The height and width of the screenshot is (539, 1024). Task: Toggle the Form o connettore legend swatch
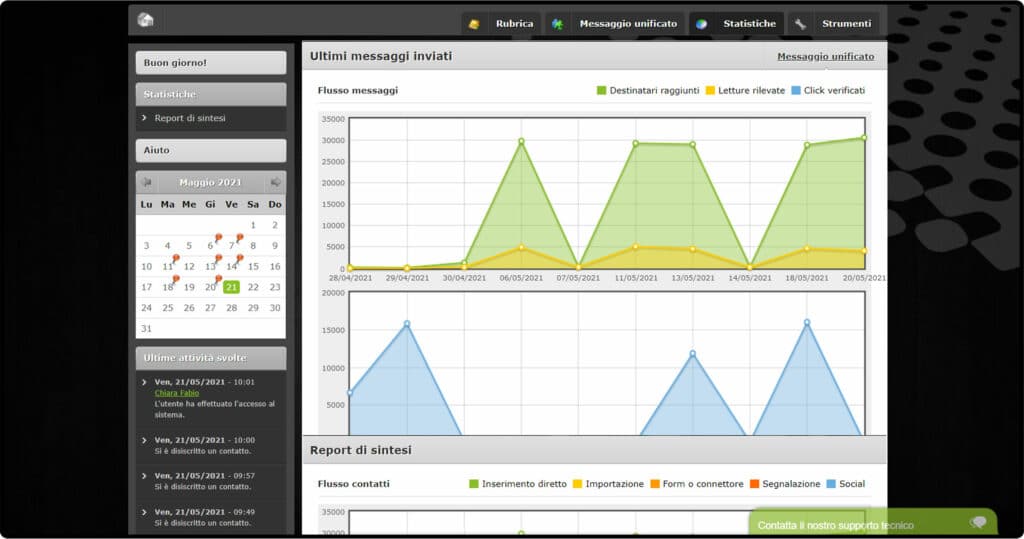(654, 484)
